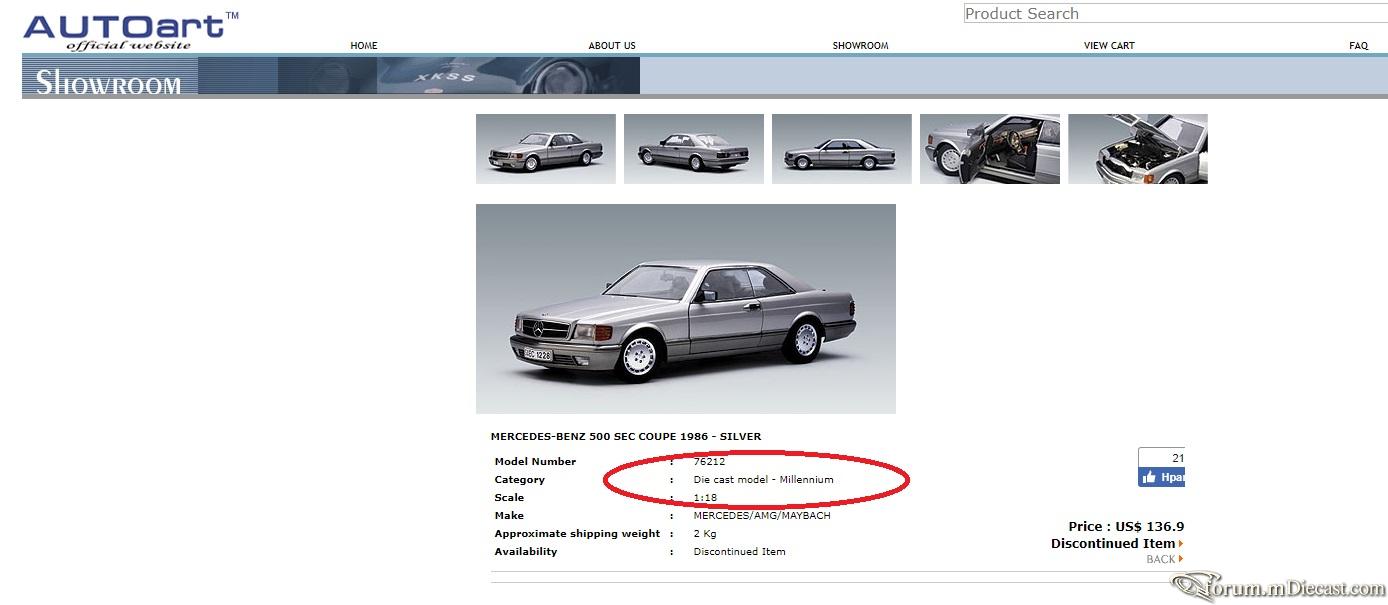The image size is (1388, 605).
Task: Open the HOME menu item
Action: pos(364,46)
